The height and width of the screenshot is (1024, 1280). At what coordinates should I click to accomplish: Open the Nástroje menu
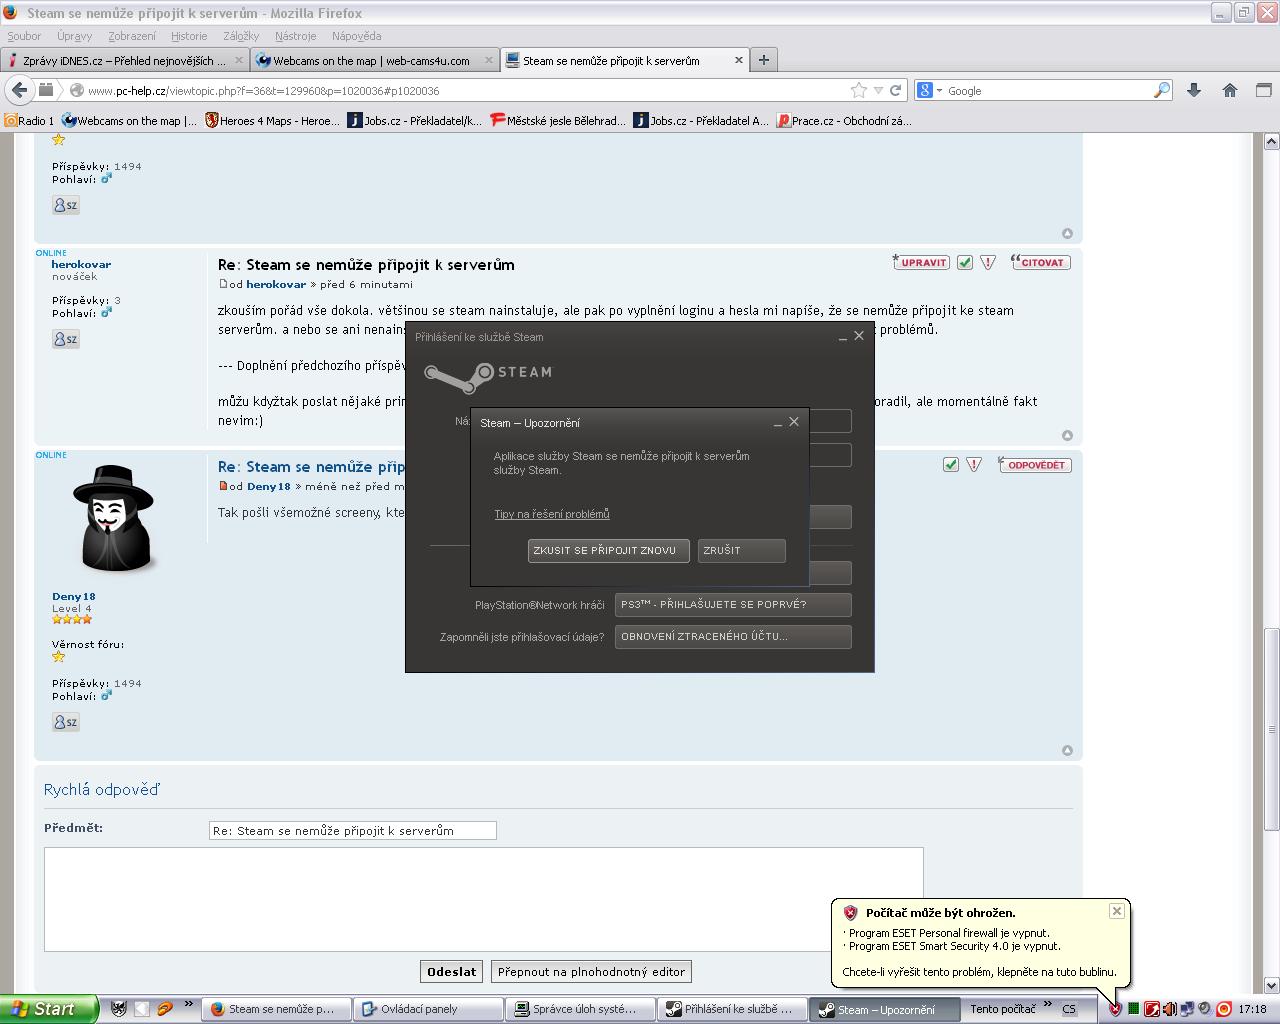point(295,36)
